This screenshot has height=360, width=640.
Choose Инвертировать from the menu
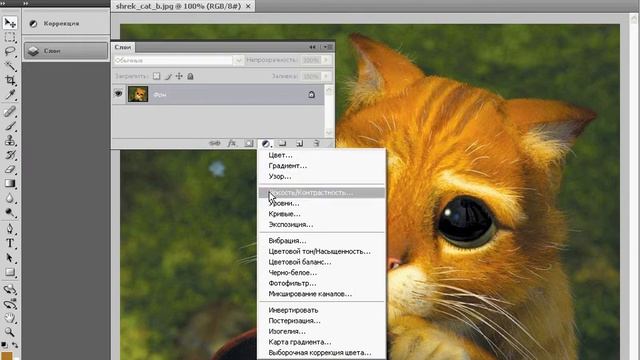[x=293, y=310]
